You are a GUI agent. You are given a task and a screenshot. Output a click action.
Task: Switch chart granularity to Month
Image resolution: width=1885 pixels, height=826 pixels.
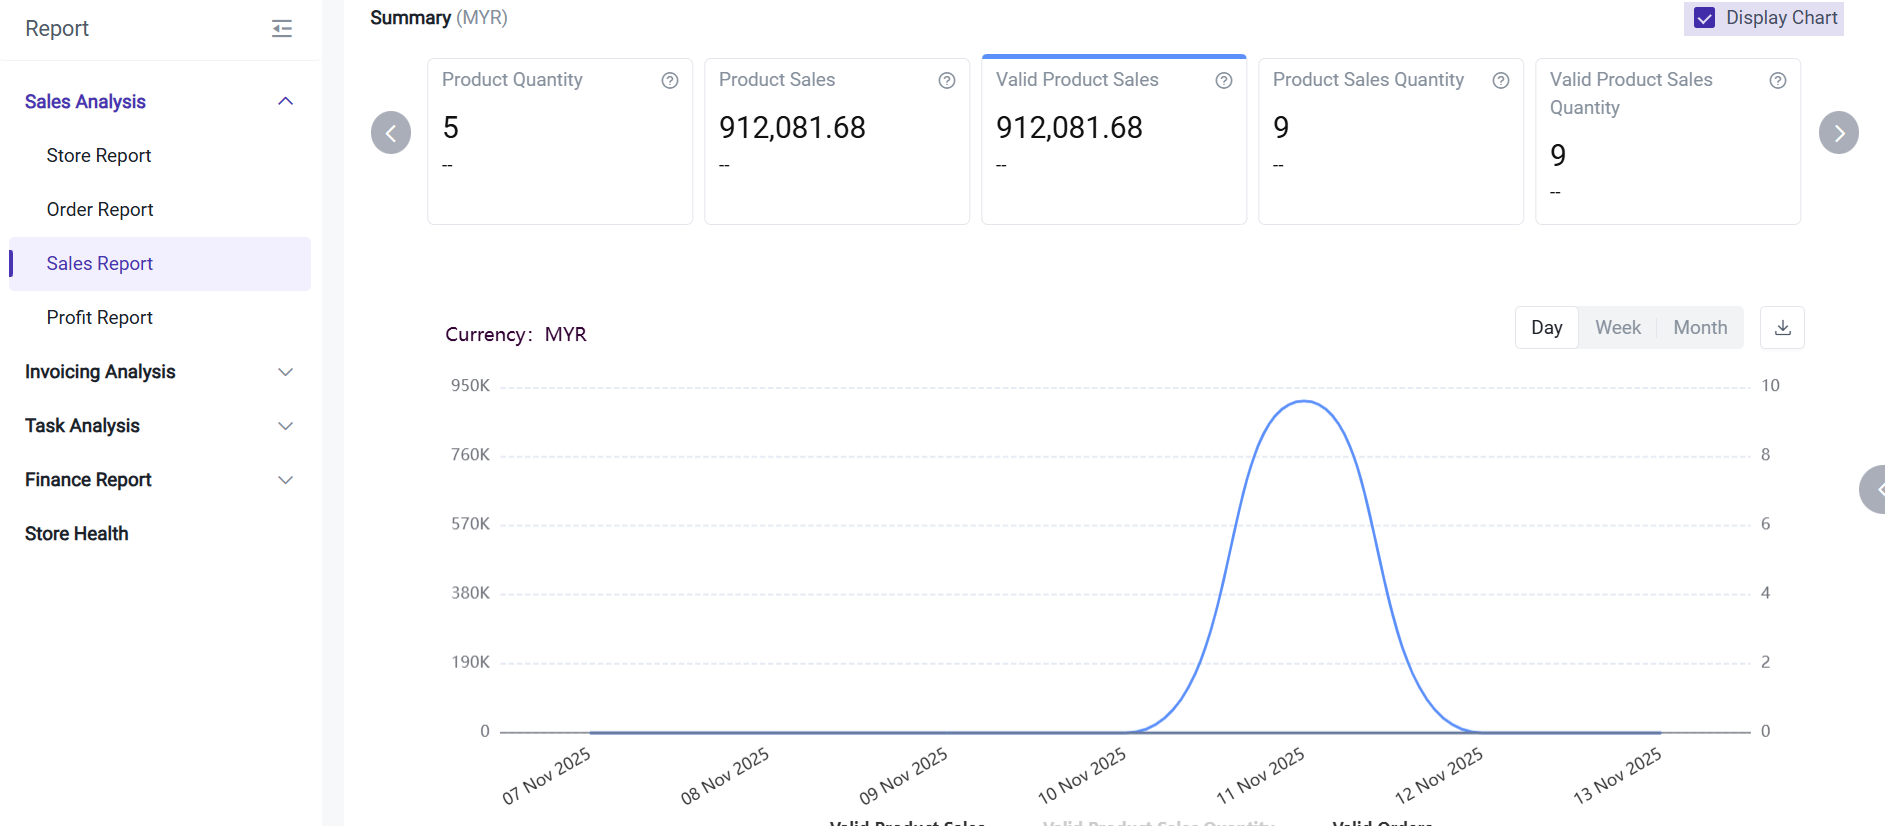pyautogui.click(x=1700, y=328)
